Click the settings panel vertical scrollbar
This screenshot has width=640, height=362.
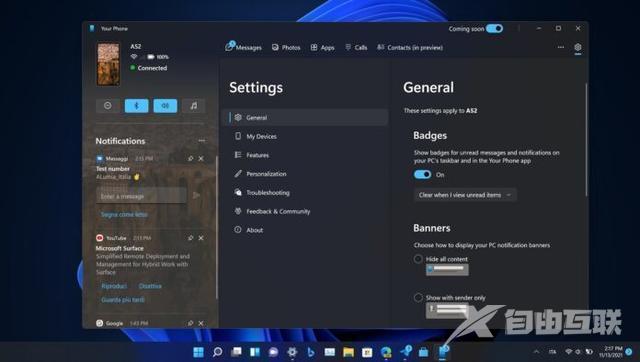coord(587,139)
